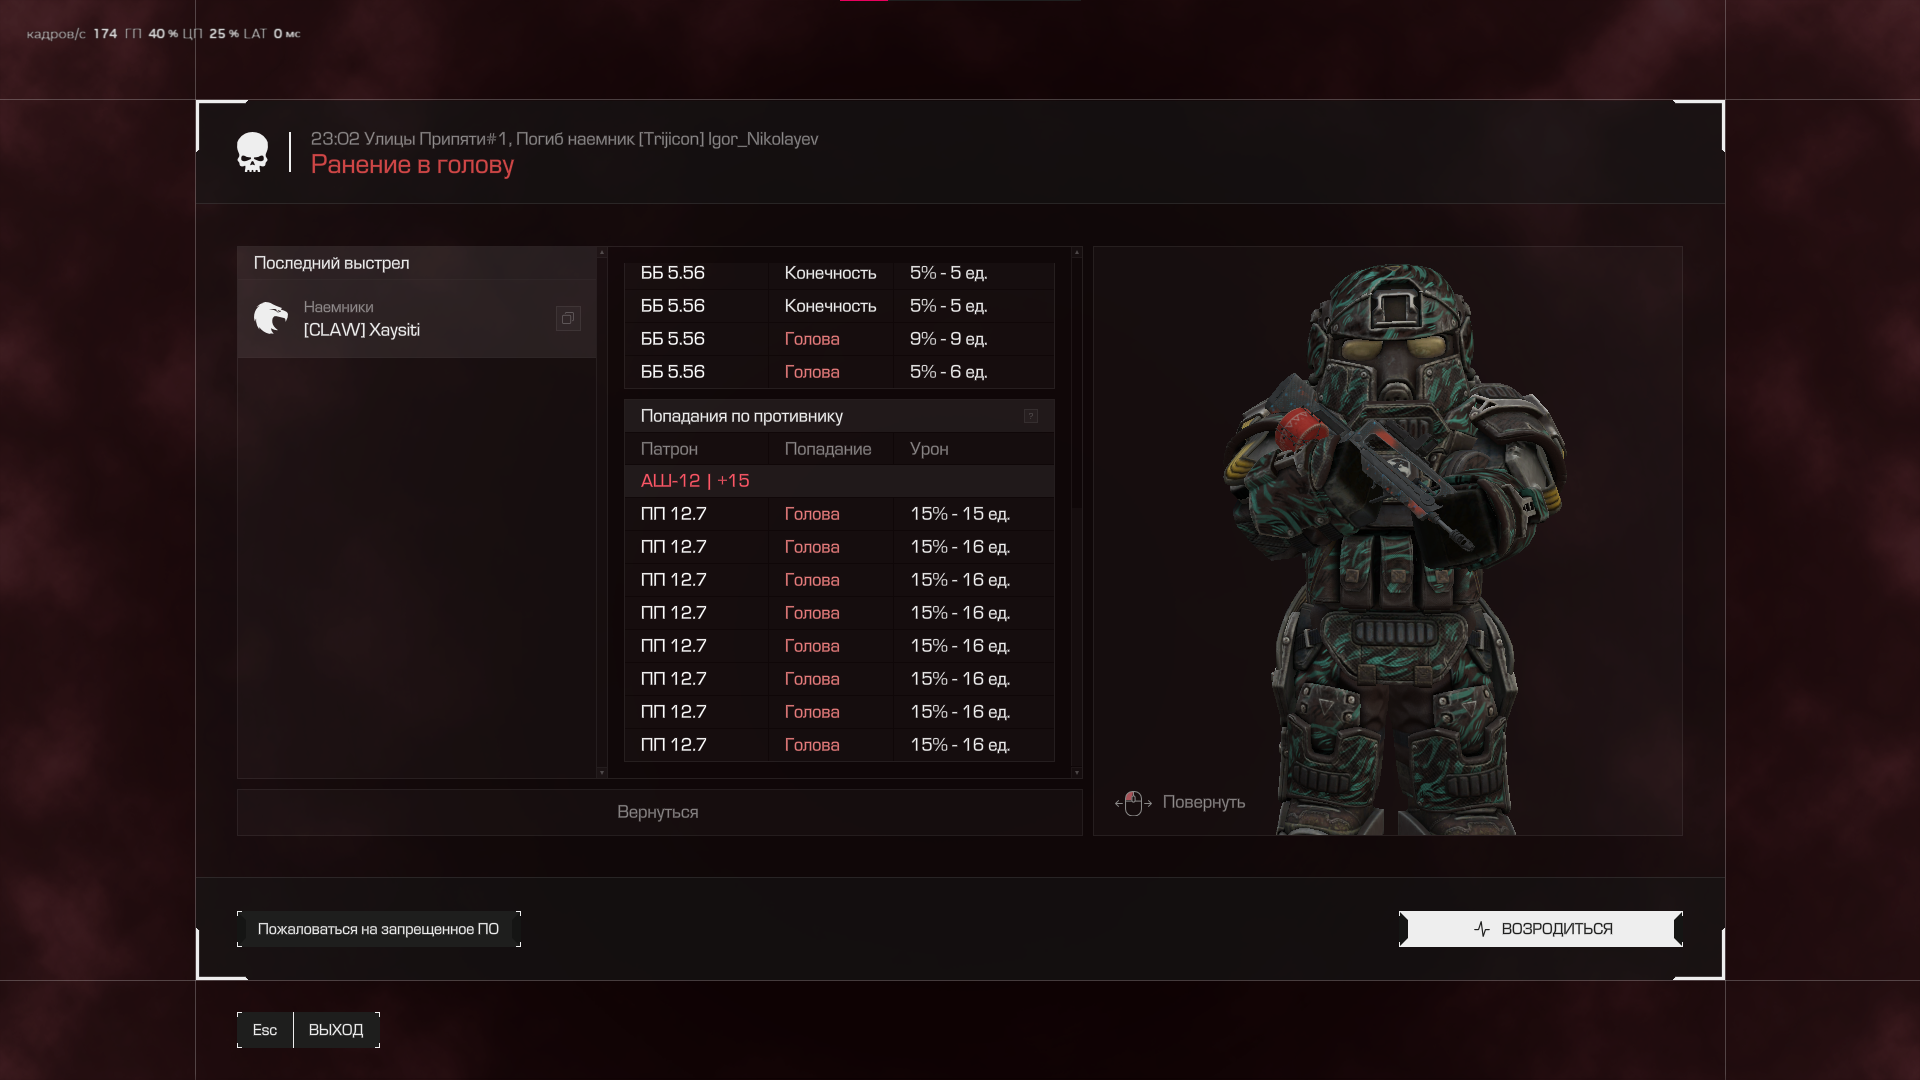This screenshot has width=1920, height=1080.
Task: Click the Попадания по противнику section header
Action: click(x=839, y=416)
